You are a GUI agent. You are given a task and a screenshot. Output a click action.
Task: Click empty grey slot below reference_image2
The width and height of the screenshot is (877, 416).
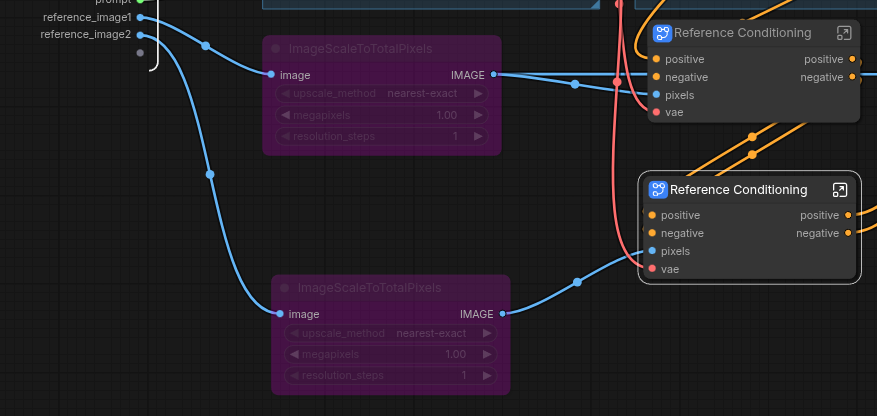(140, 53)
